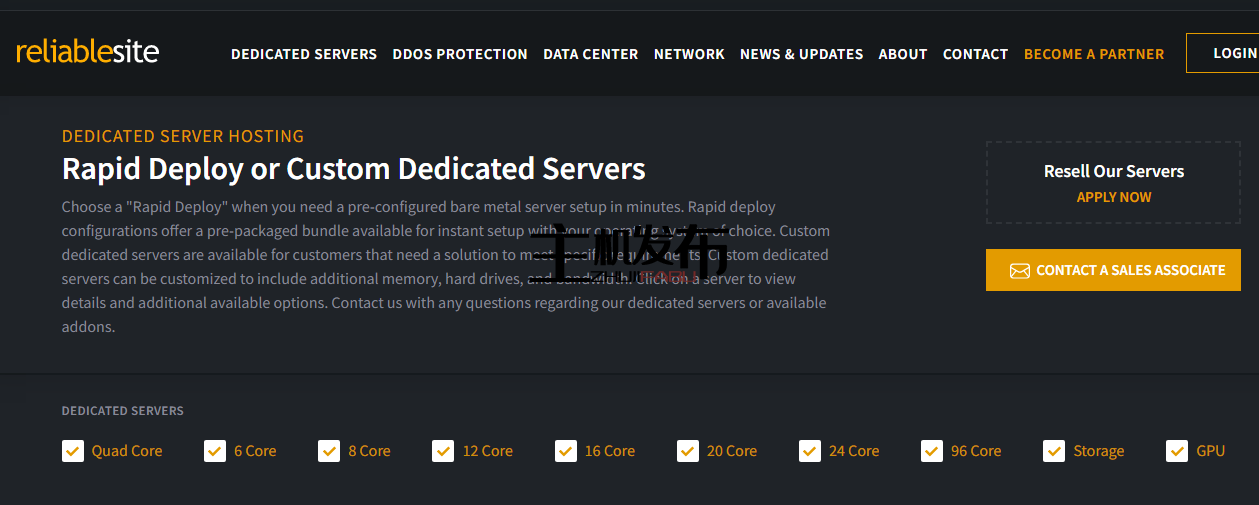The image size is (1259, 505).
Task: Click envelope icon on Contact Sales button
Action: coord(1019,271)
